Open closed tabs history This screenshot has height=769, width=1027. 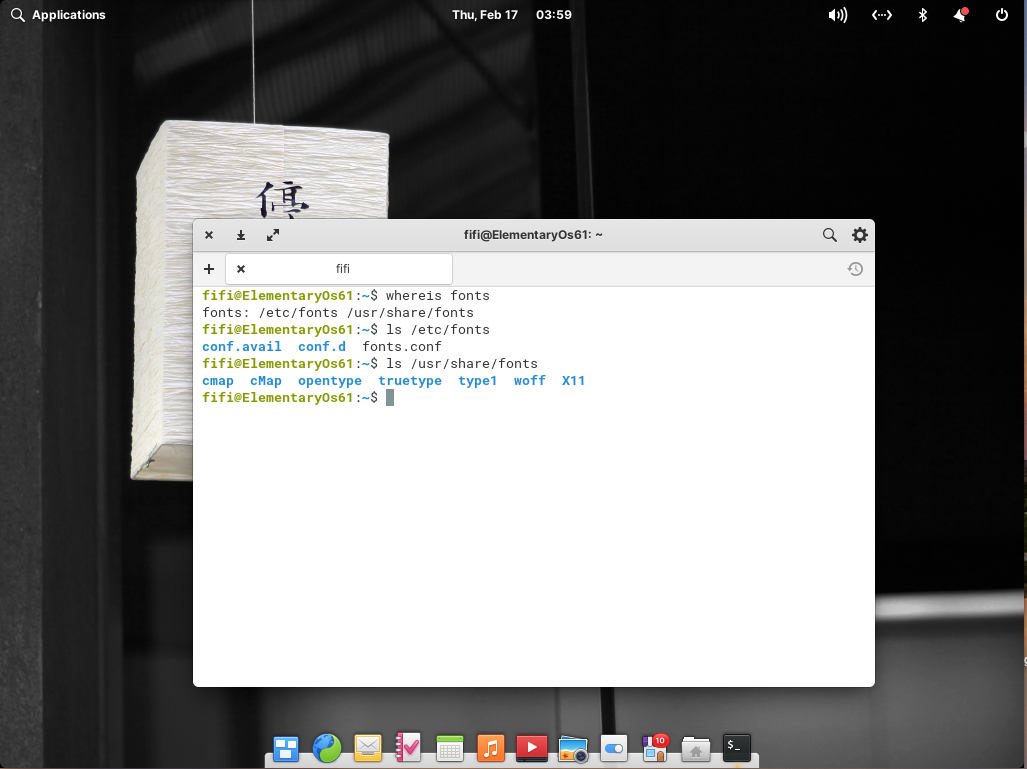(x=854, y=269)
